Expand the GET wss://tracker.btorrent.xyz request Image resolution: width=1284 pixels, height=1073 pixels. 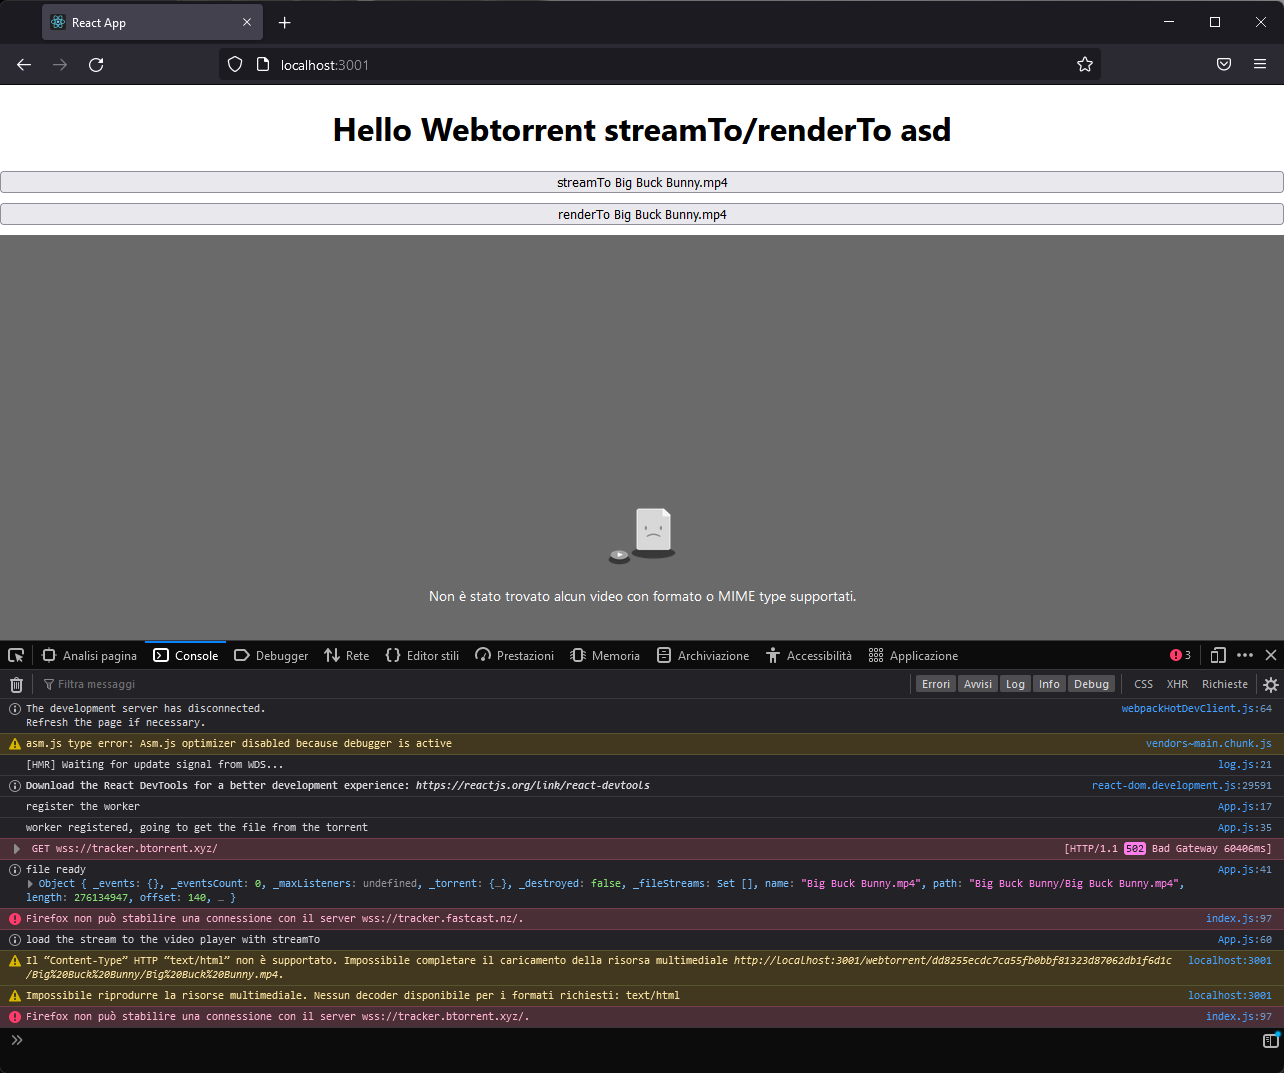[17, 849]
